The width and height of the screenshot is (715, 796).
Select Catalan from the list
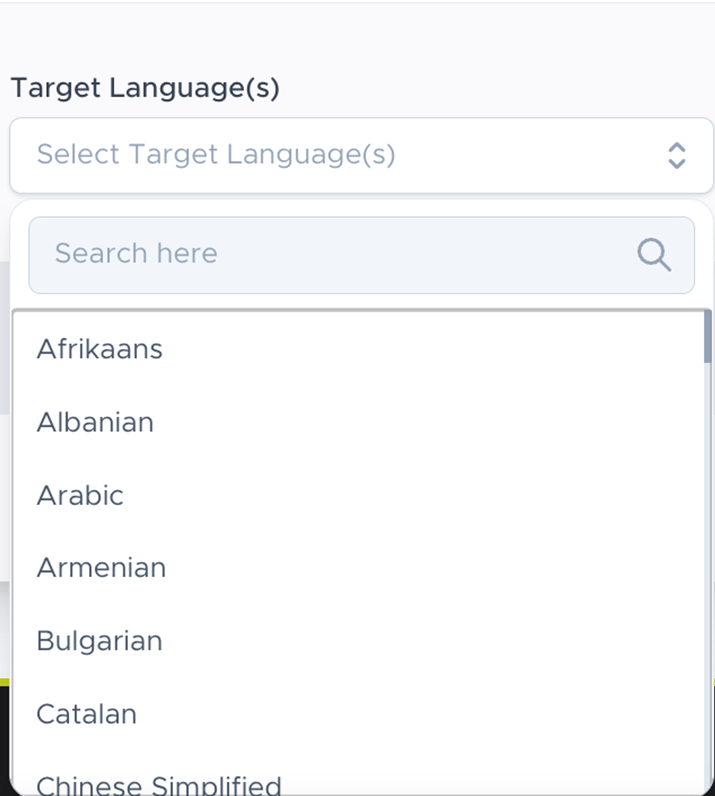(x=86, y=714)
